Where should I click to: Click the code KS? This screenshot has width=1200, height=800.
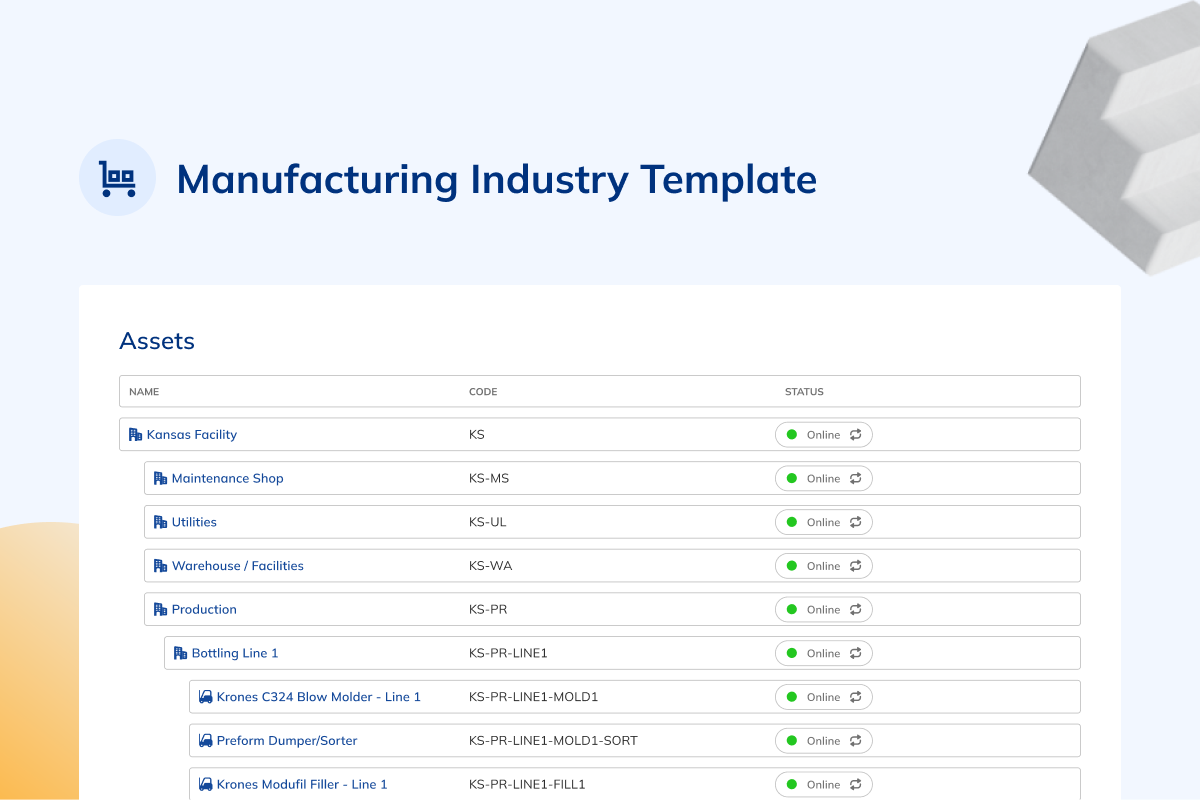(477, 435)
